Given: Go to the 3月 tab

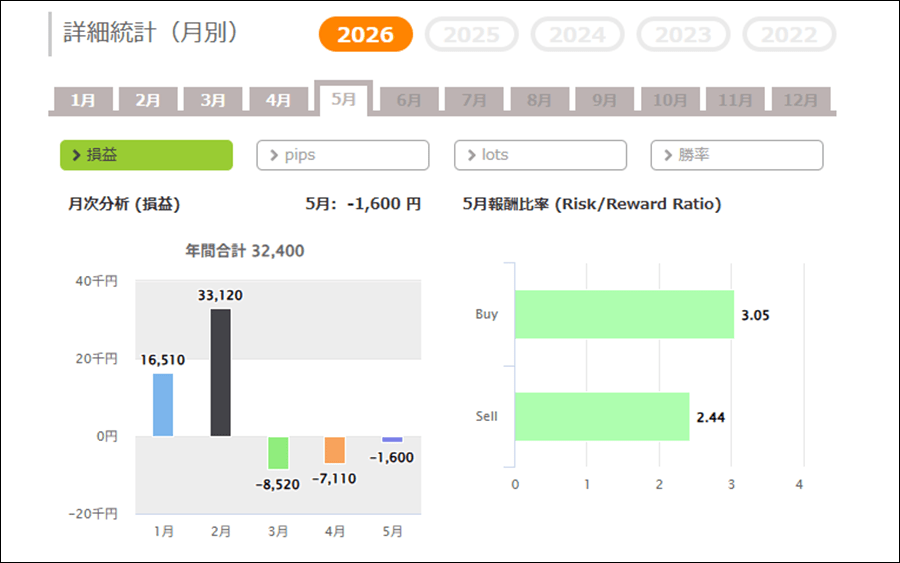Looking at the screenshot, I should [213, 100].
